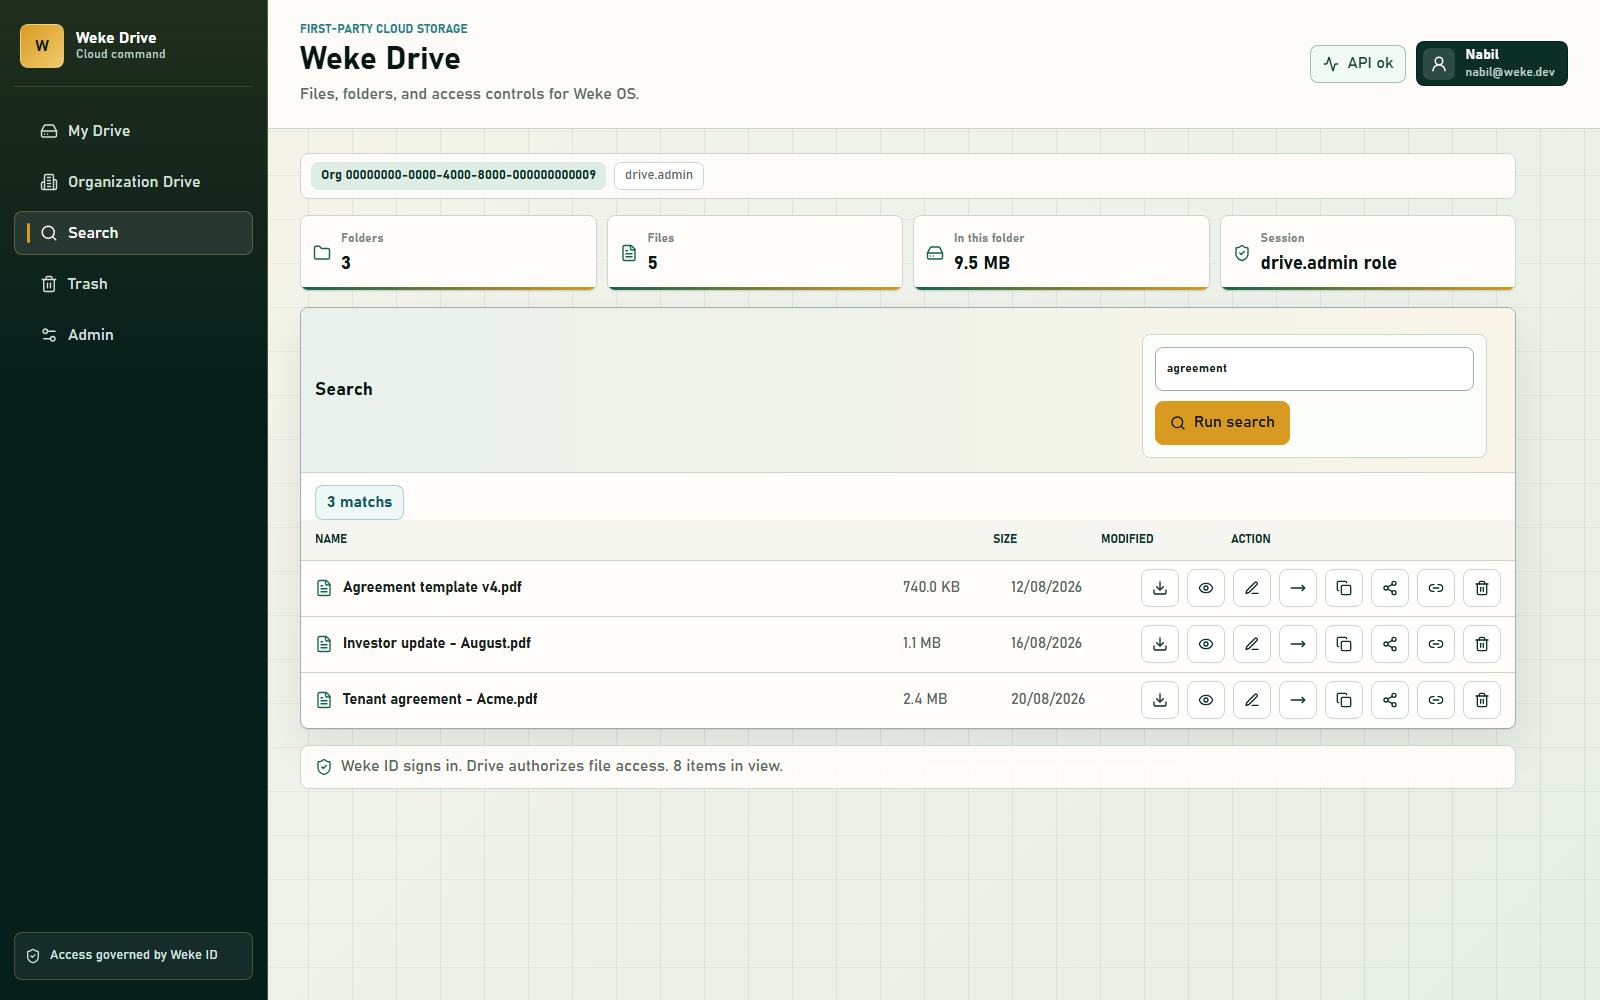Preview Investor update - August.pdf
Screen dimensions: 1600x1000
(1206, 644)
